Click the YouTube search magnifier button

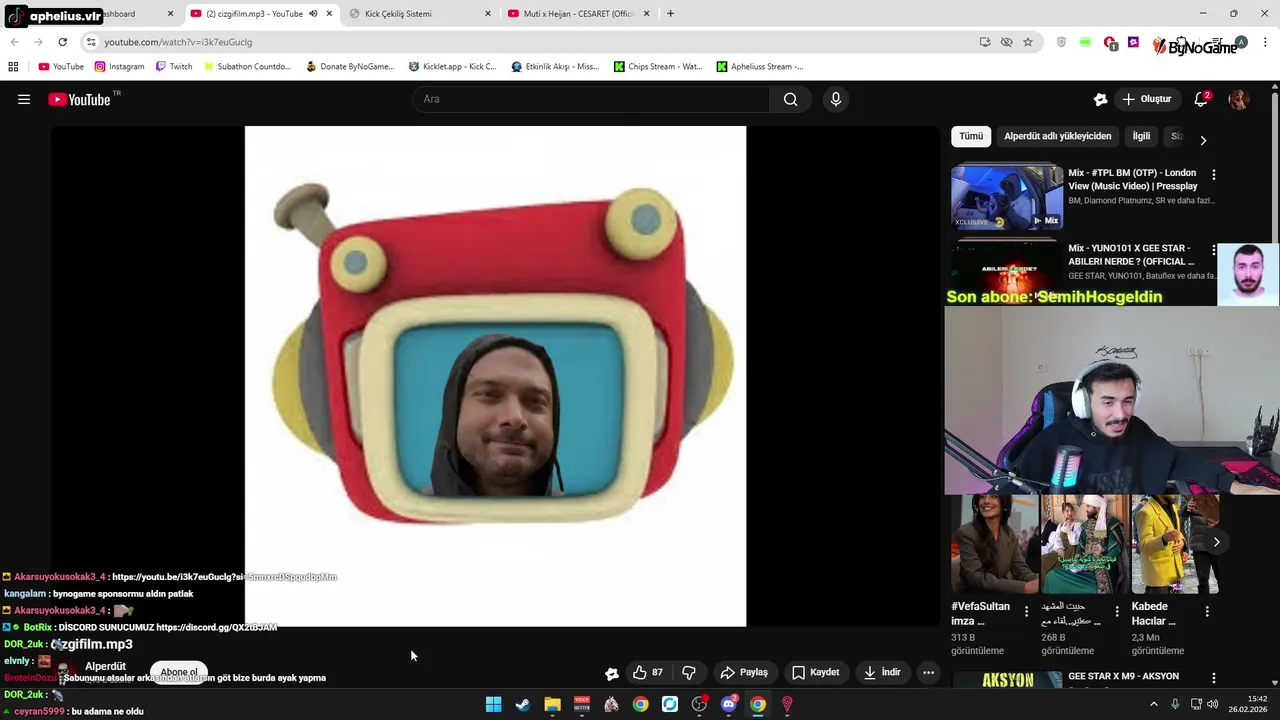[790, 99]
